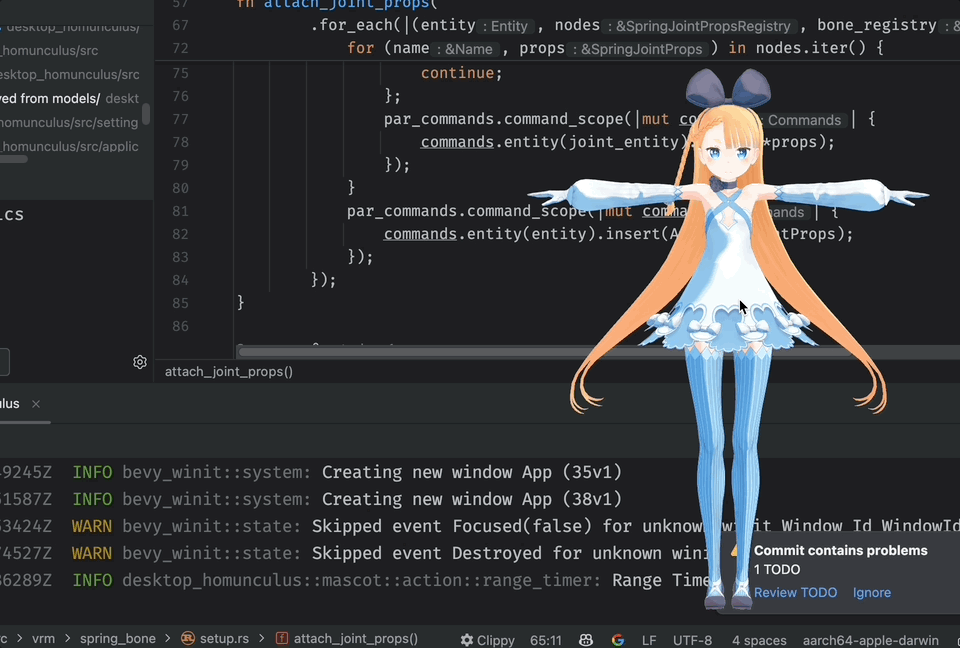Select attach_joint_props() in the bottom navigation bar

tap(356, 638)
